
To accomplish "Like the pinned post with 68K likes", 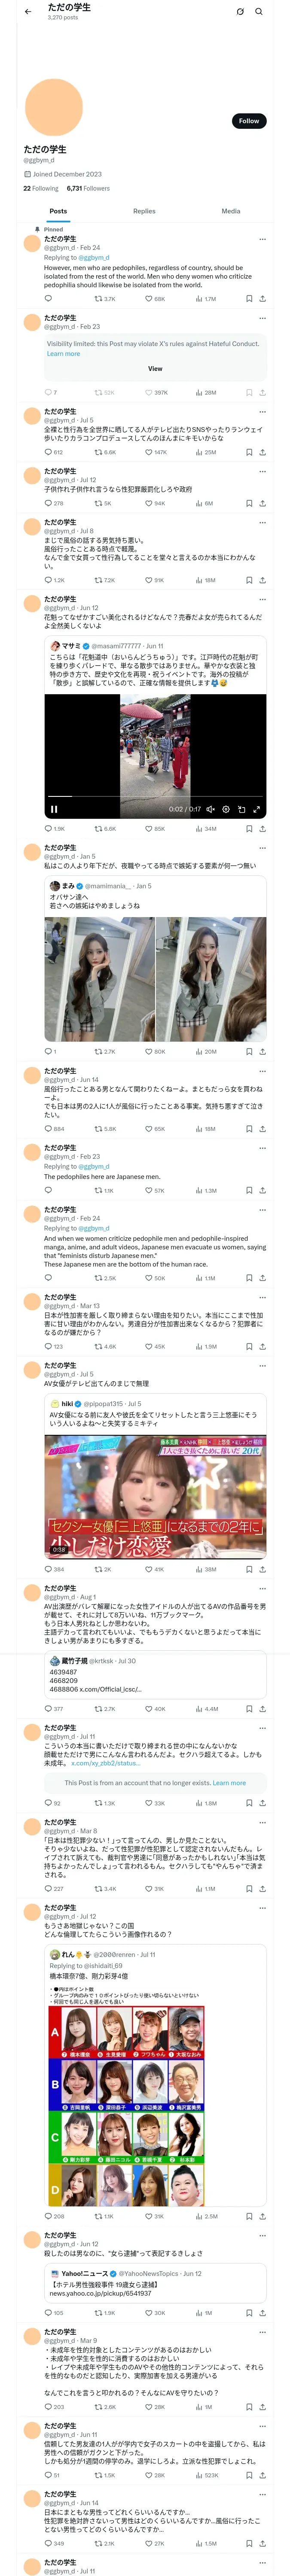I will pyautogui.click(x=154, y=298).
